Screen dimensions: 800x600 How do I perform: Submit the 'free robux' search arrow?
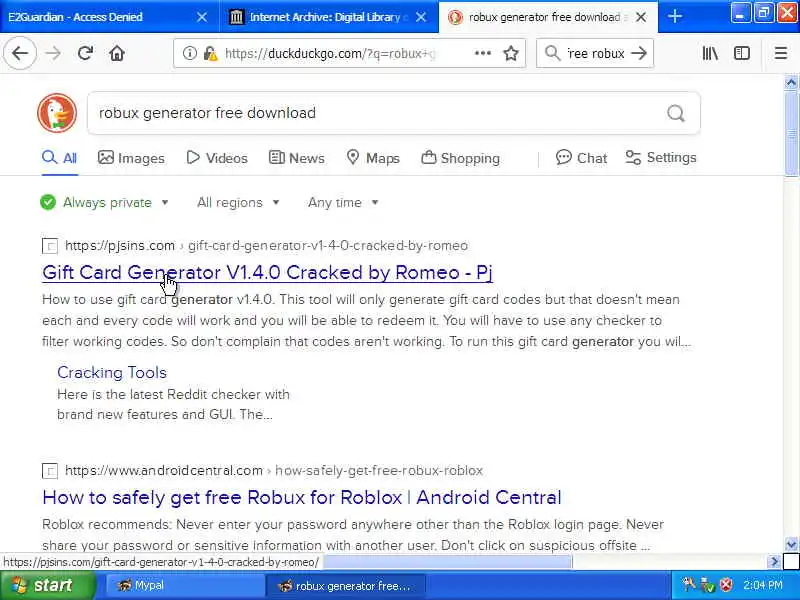[x=639, y=53]
